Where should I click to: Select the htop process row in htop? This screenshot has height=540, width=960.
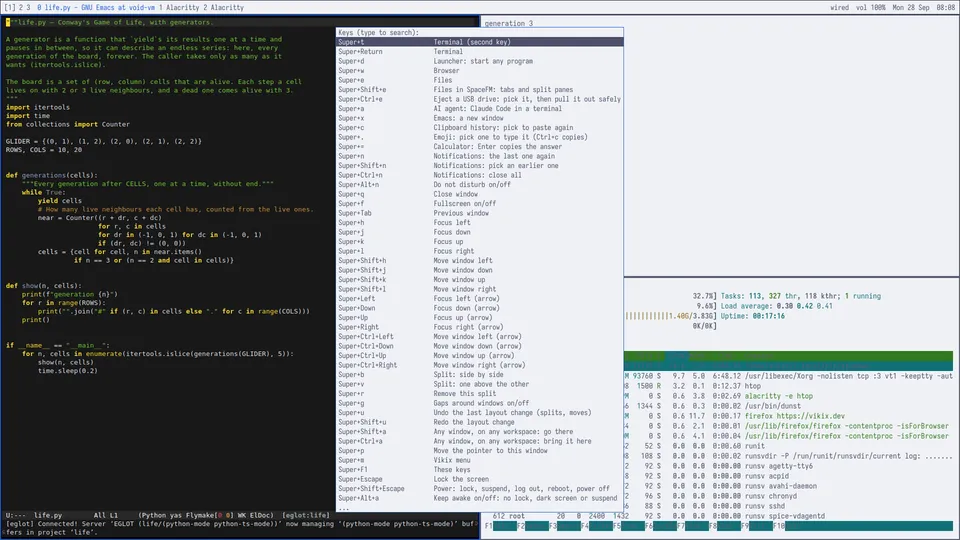(x=789, y=386)
